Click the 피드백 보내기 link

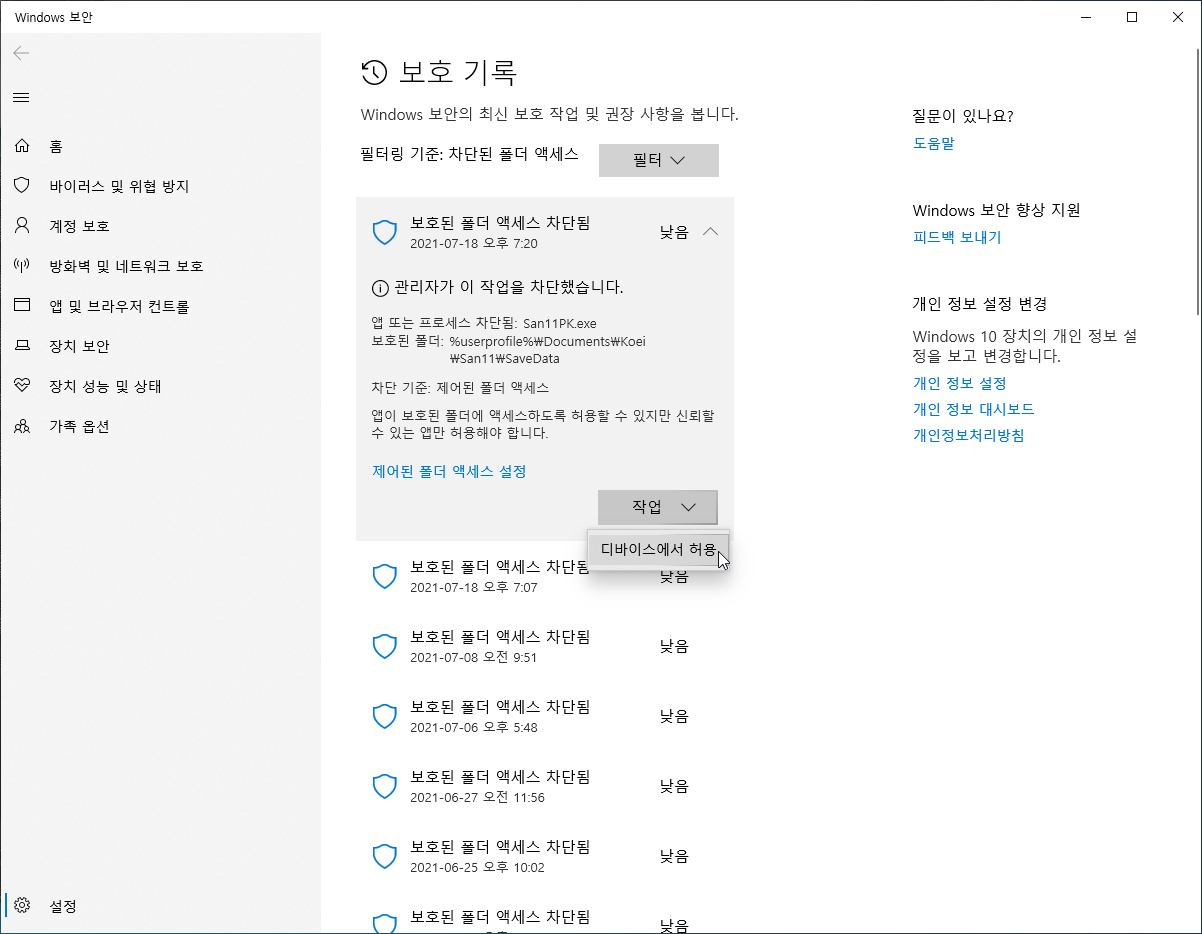[x=957, y=237]
